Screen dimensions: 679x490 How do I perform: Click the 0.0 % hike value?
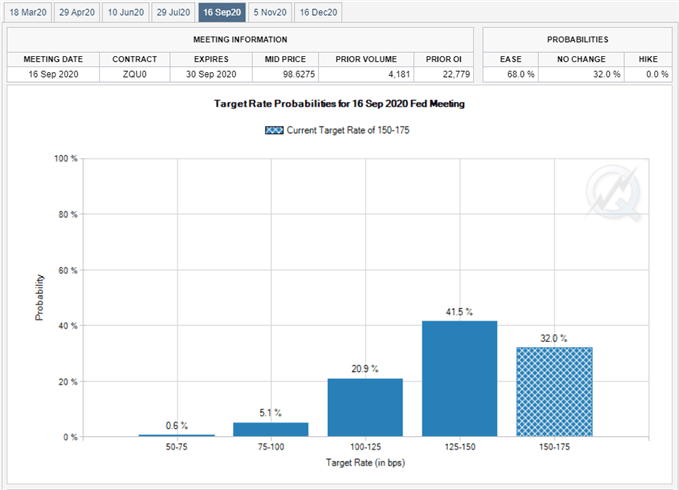coord(657,74)
